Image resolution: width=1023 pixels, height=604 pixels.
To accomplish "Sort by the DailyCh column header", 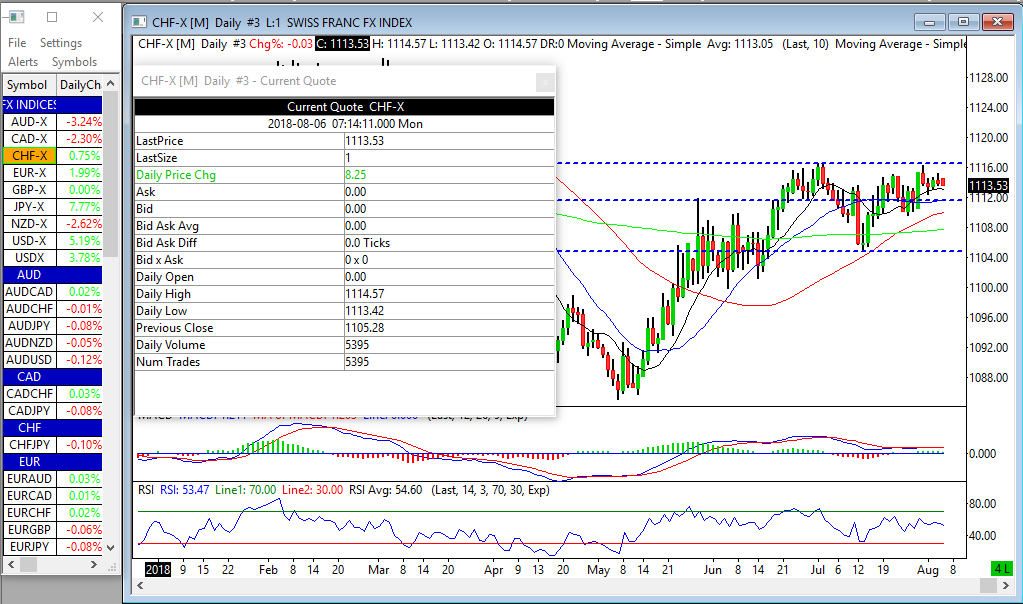I will 80,85.
